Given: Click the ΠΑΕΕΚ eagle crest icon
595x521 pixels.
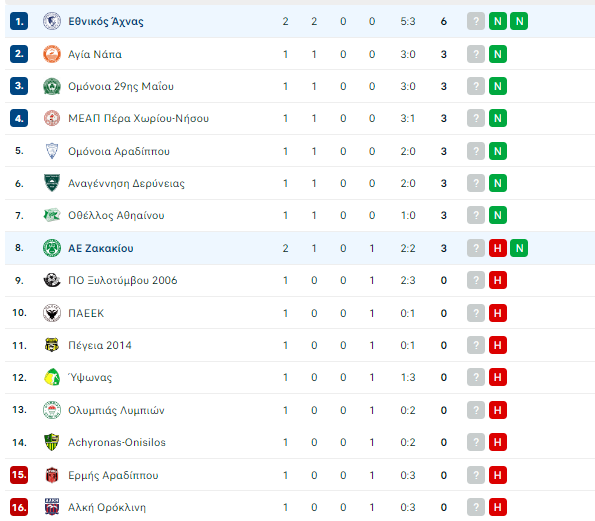Looking at the screenshot, I should (52, 313).
